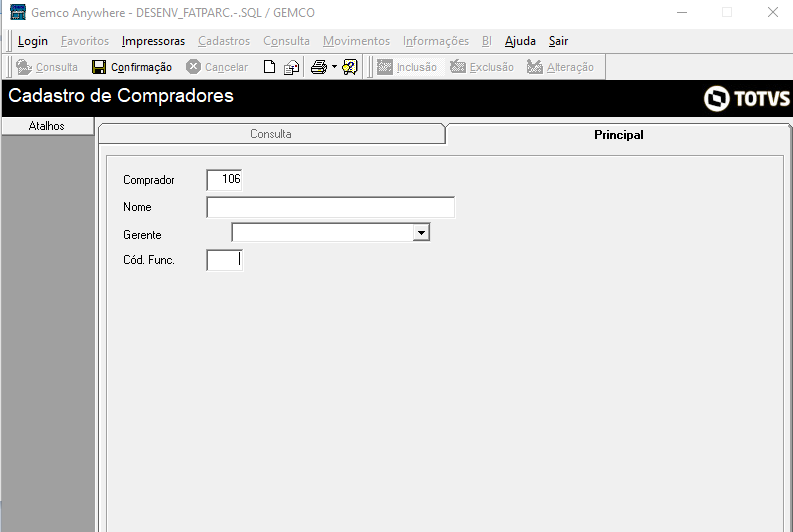Click the Confirmação save button
The image size is (793, 532).
pyautogui.click(x=132, y=67)
